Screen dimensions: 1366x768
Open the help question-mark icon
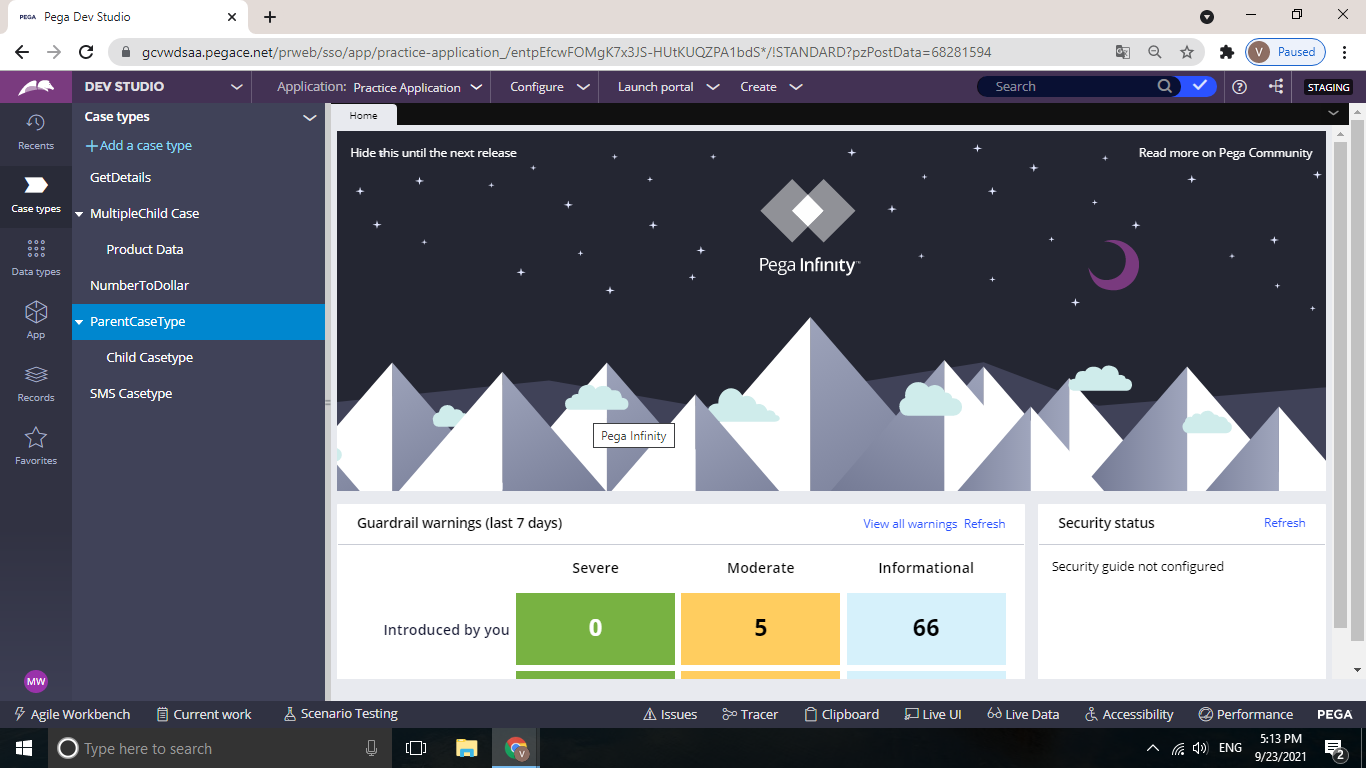(1240, 87)
